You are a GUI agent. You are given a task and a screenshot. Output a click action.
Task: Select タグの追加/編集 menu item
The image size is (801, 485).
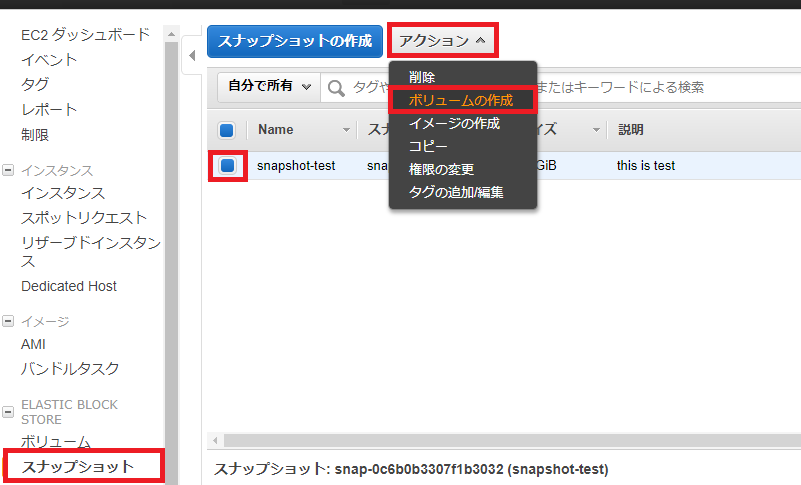pyautogui.click(x=456, y=192)
